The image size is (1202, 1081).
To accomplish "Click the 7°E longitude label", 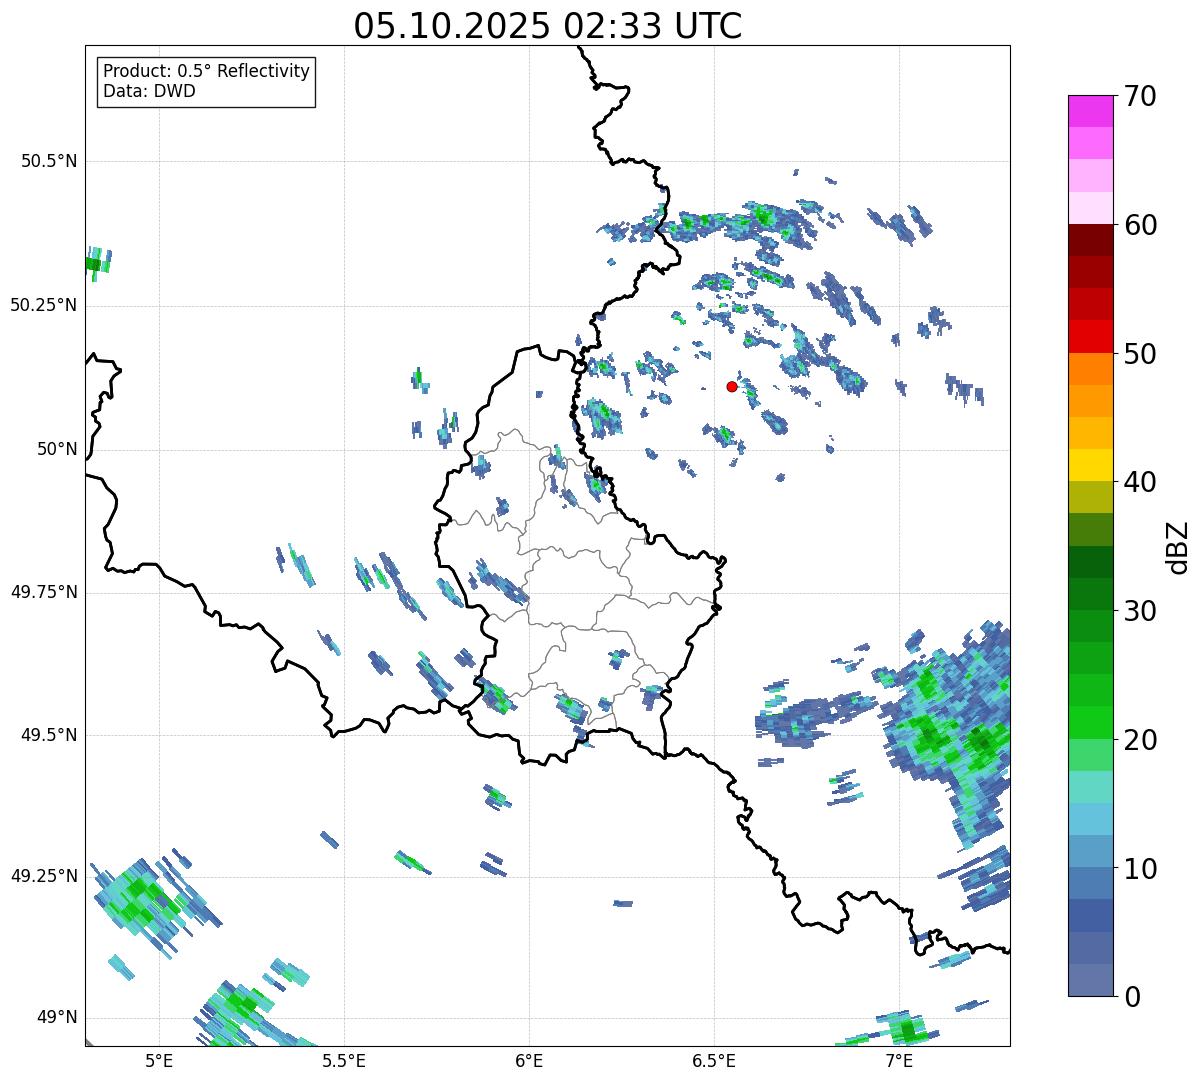I will coord(900,1060).
